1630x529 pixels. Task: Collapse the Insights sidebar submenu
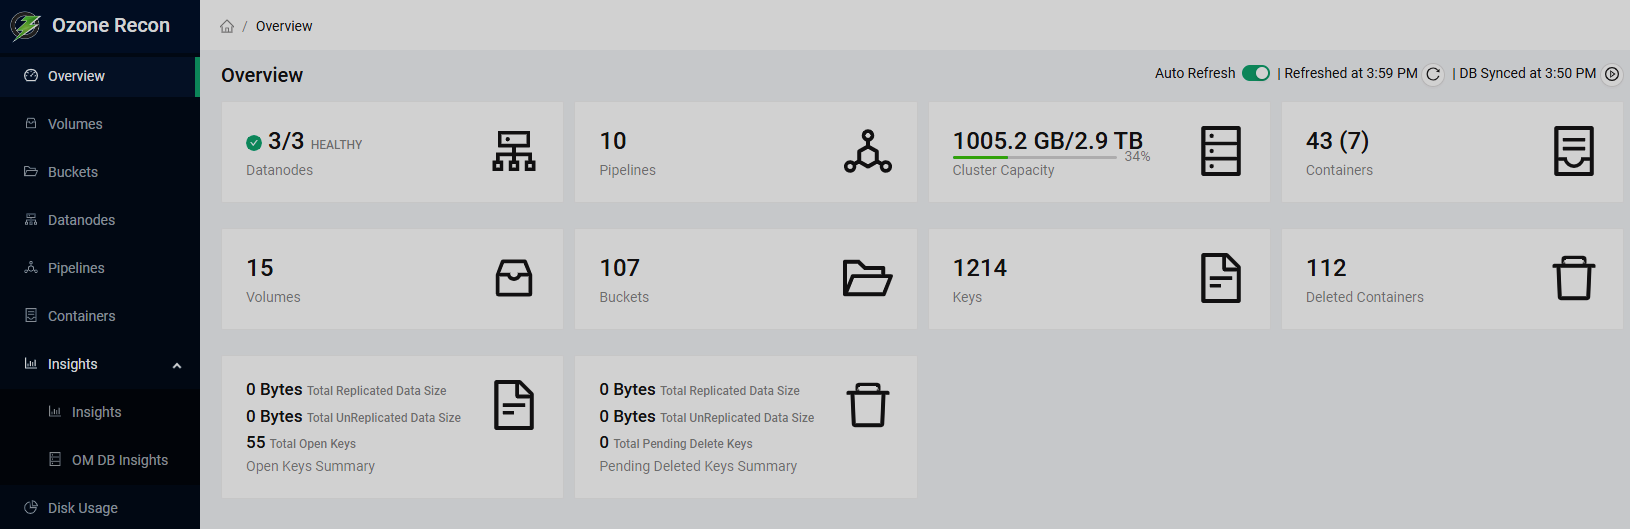tap(100, 364)
